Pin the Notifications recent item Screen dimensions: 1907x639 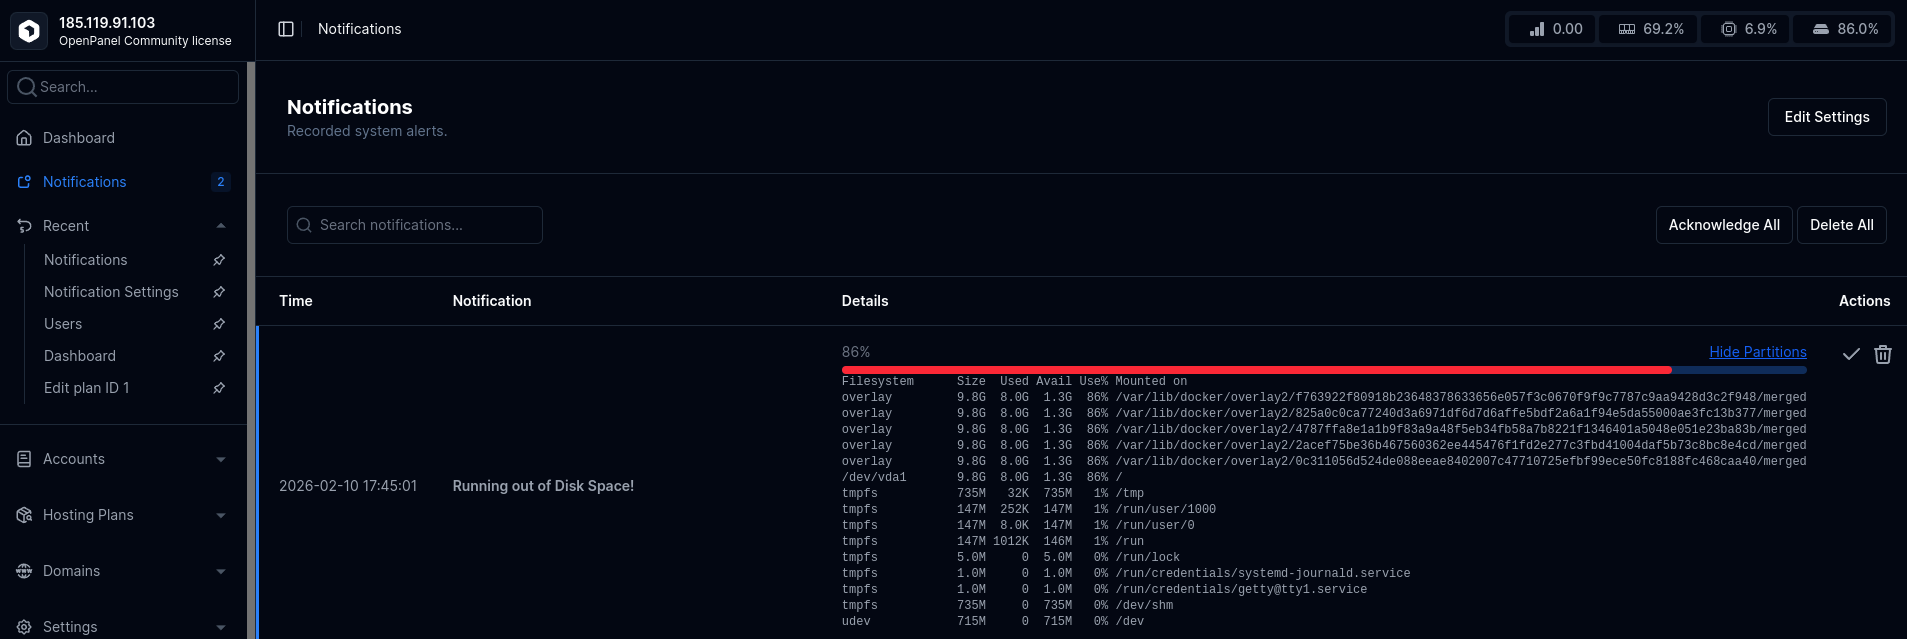219,260
